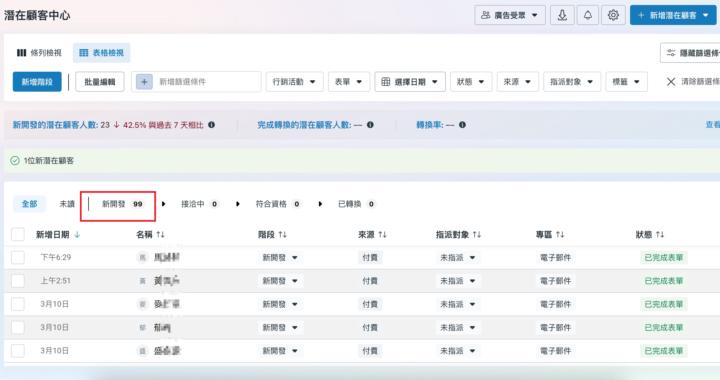Open settings gear icon
The image size is (720, 380).
pos(613,15)
